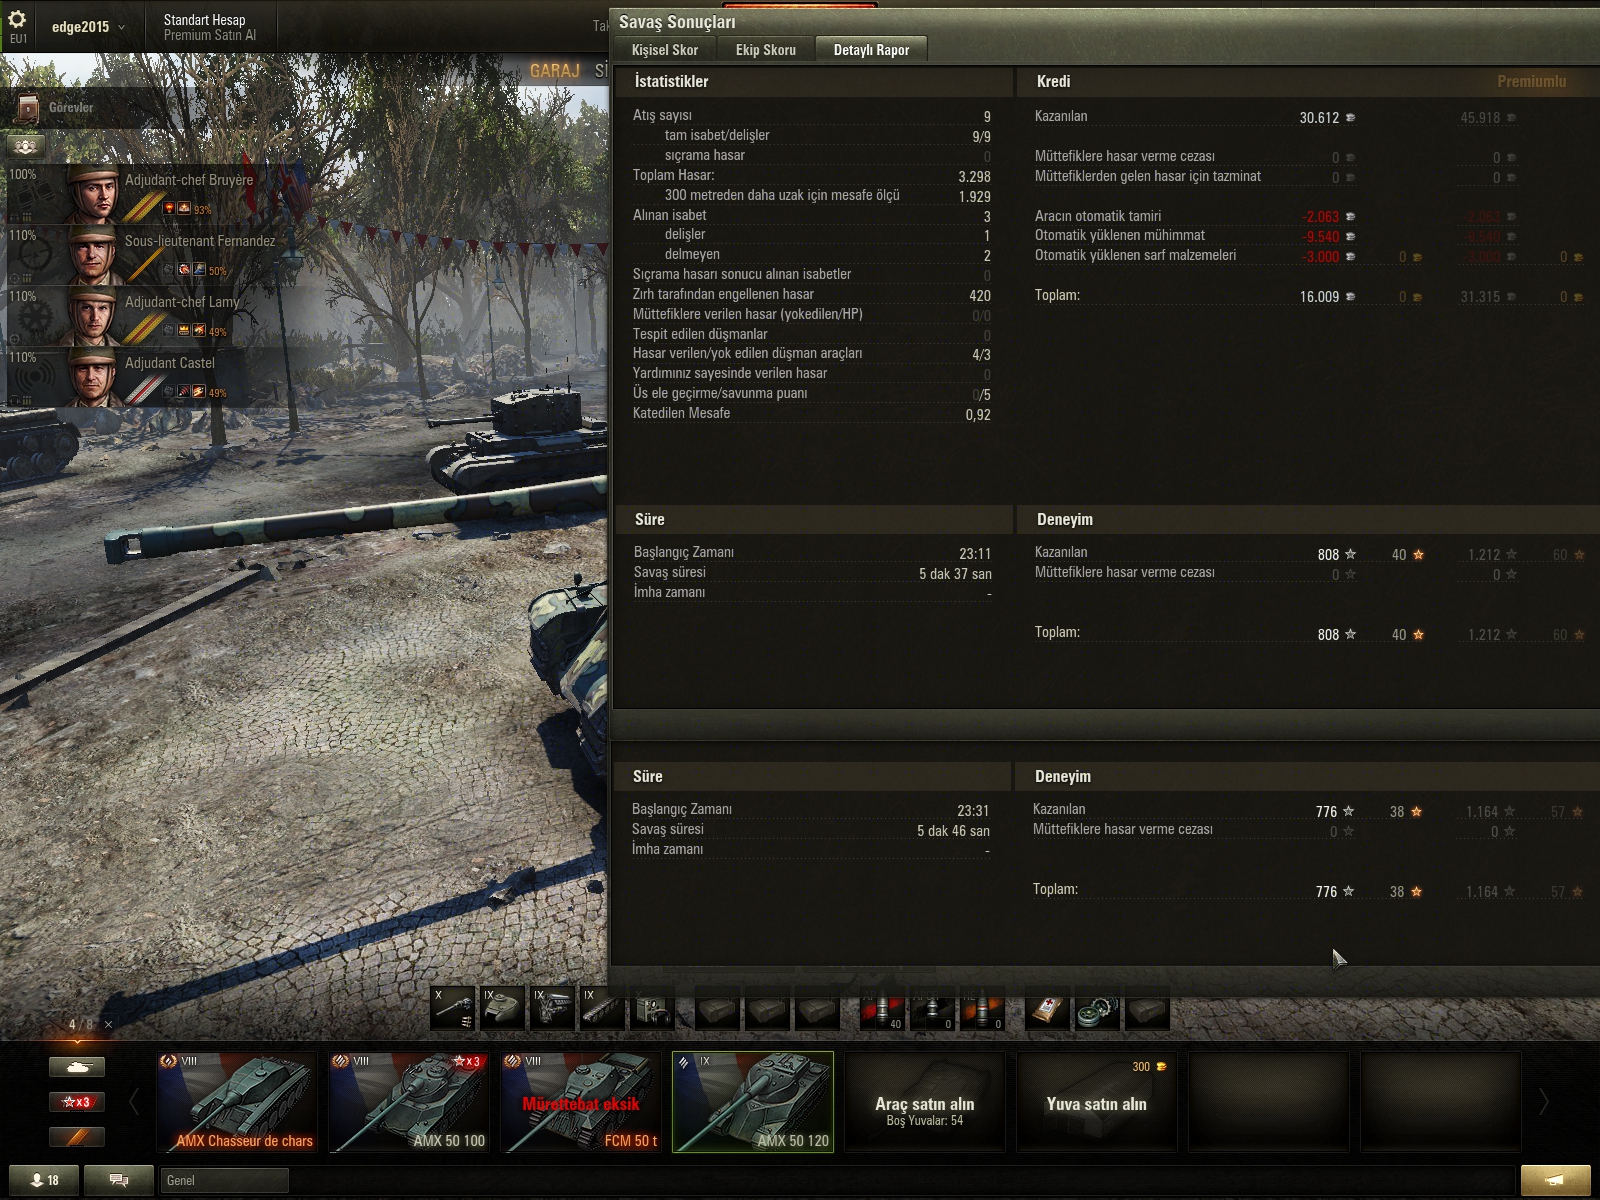This screenshot has width=1600, height=1200.
Task: Click the Yuva satın alın slot button
Action: [x=1097, y=1102]
